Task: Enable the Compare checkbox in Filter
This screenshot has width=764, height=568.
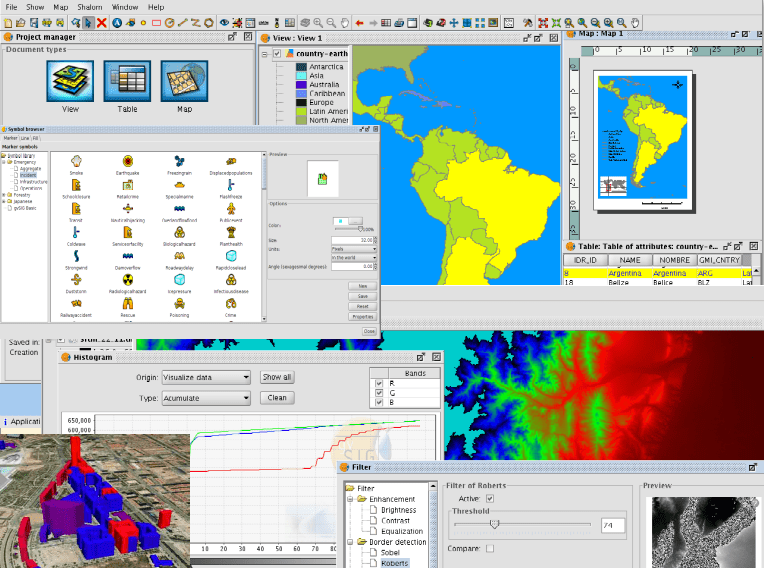Action: click(x=489, y=548)
